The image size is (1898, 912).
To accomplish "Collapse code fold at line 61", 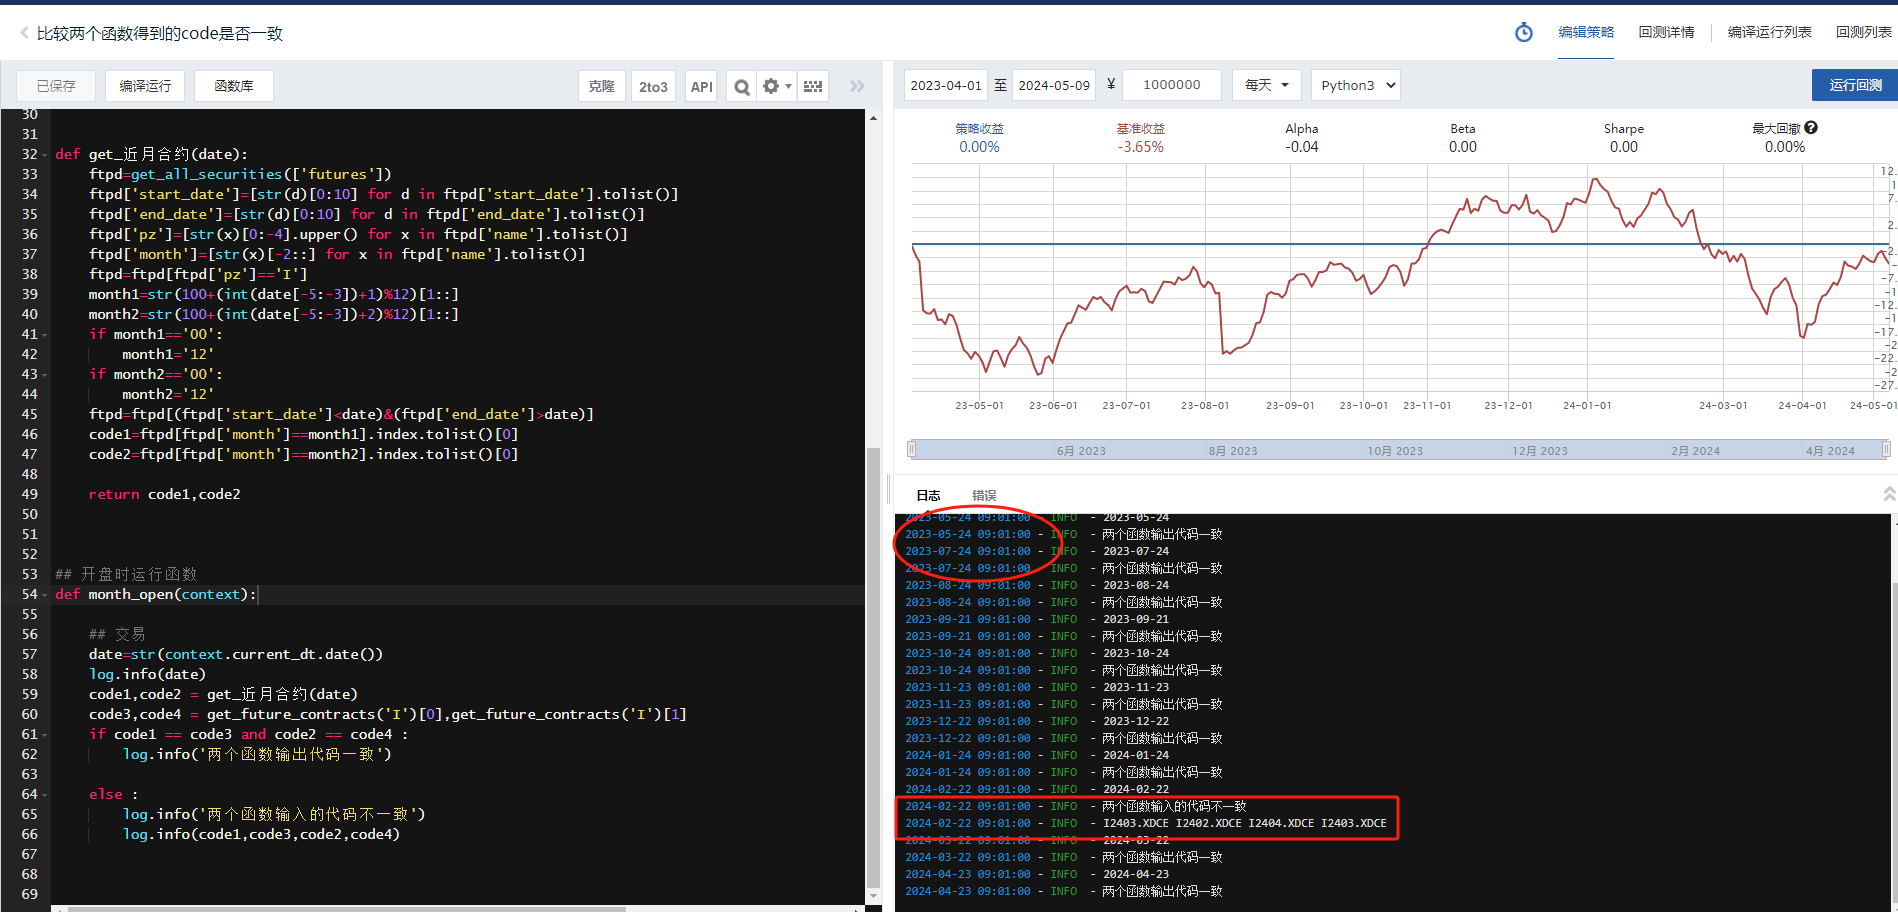I will (x=45, y=735).
